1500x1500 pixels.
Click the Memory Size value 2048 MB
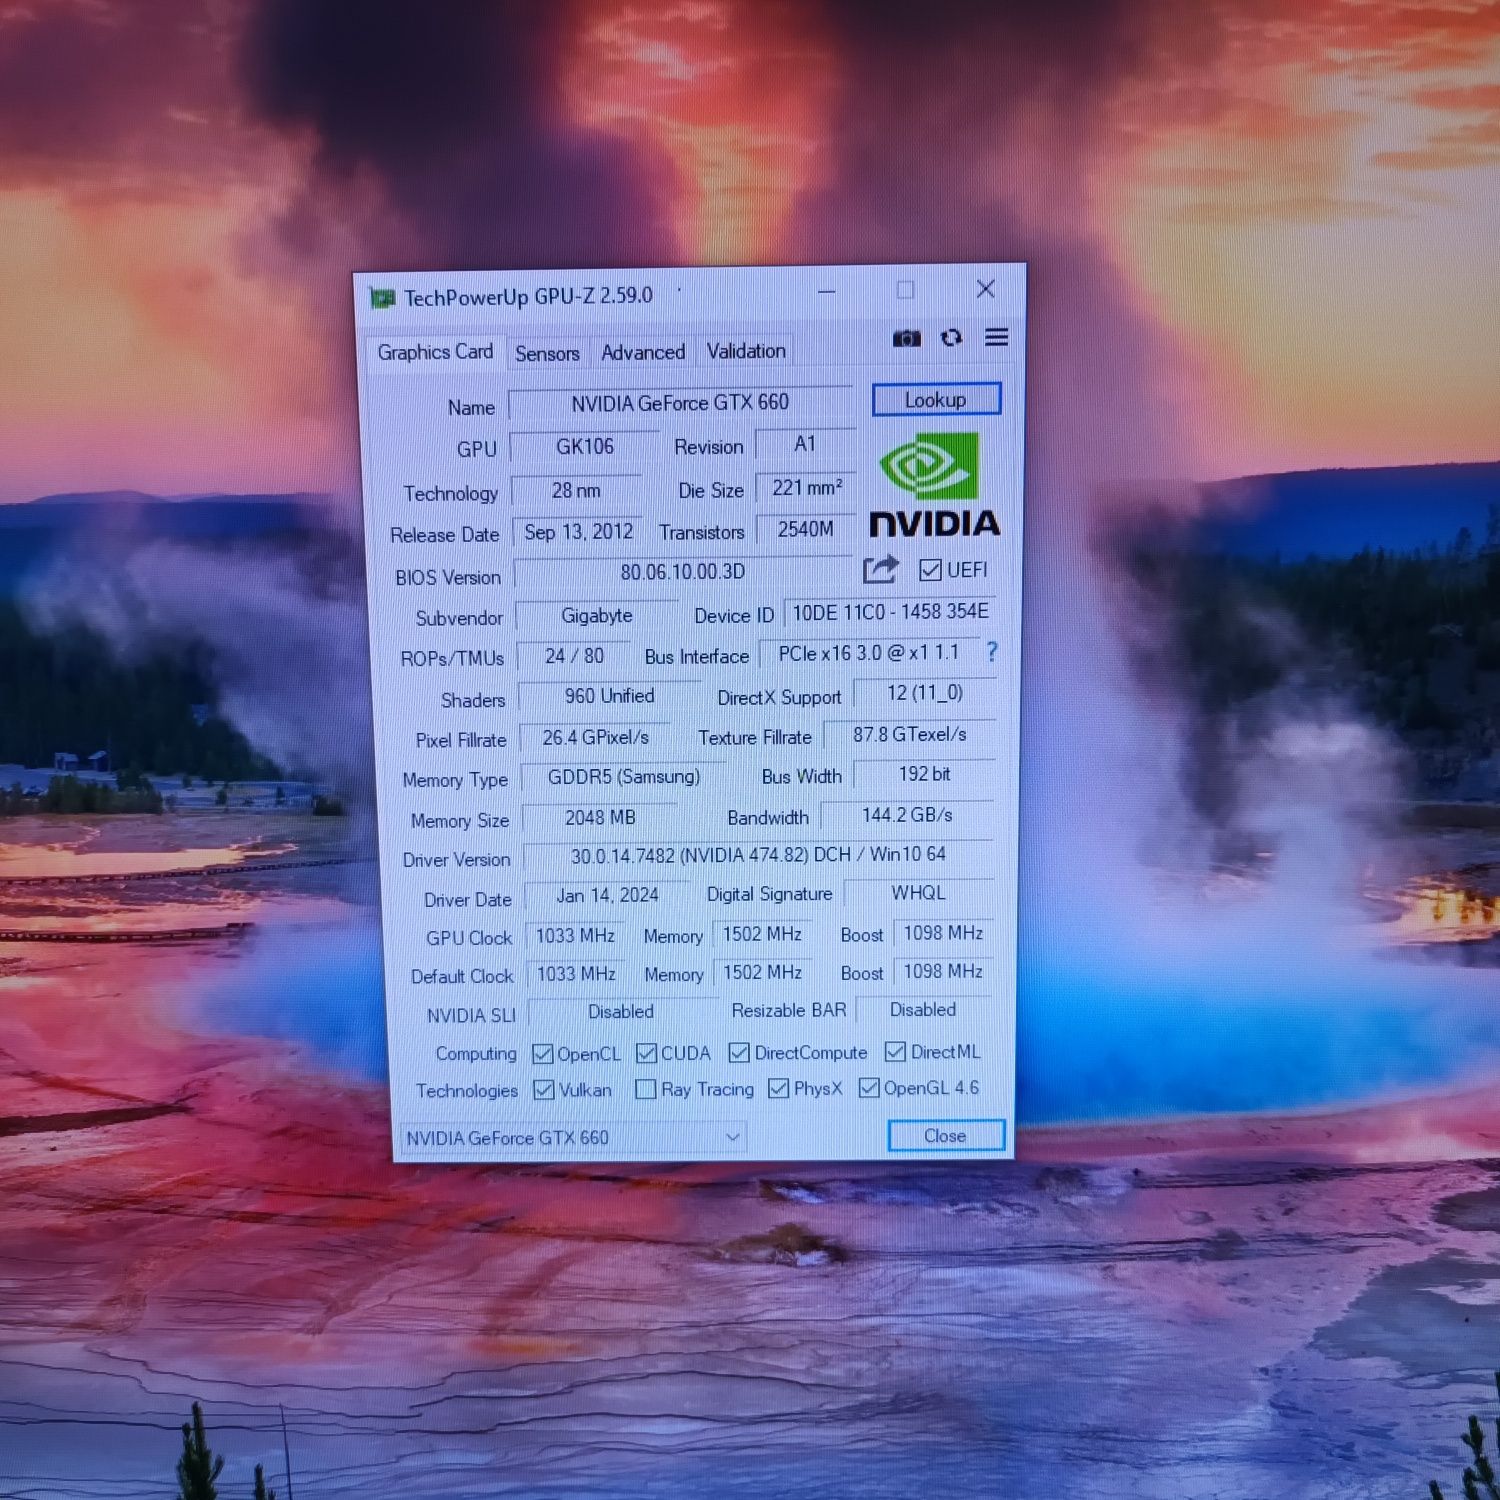(600, 818)
